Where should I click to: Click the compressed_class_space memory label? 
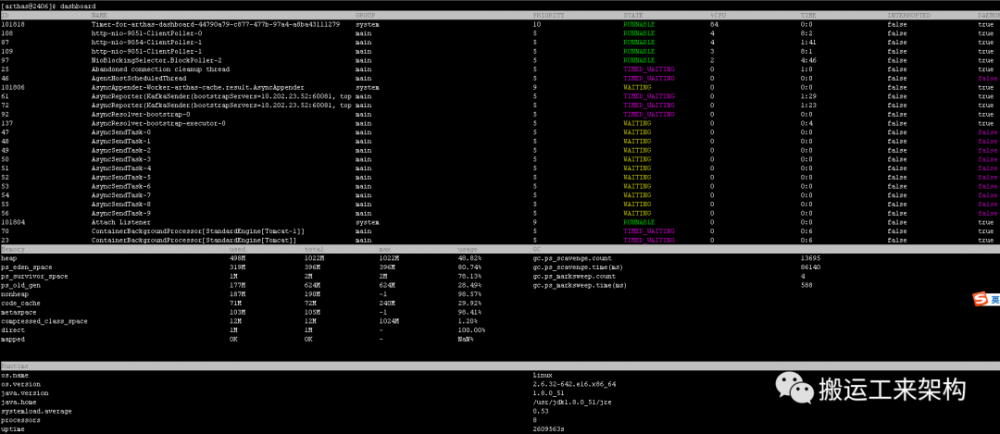pos(45,321)
